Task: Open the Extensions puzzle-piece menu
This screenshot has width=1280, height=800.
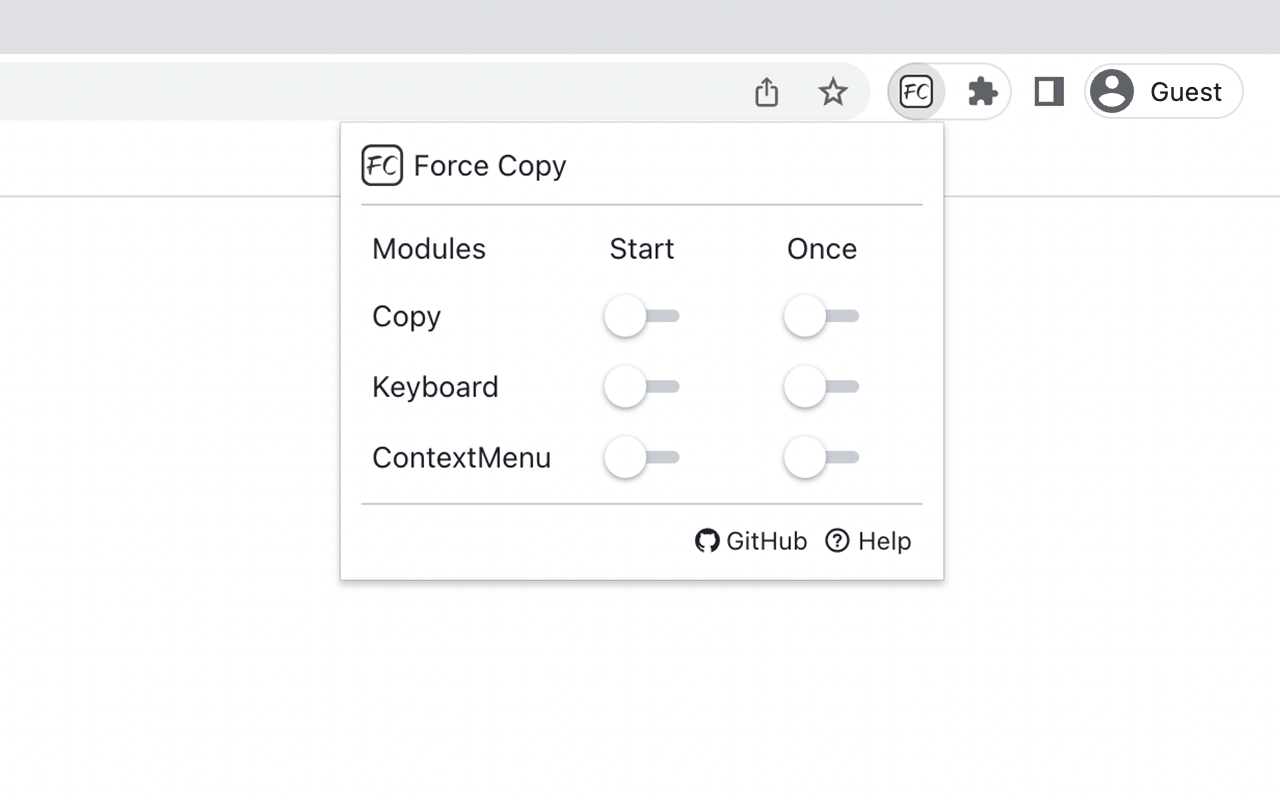Action: click(982, 92)
